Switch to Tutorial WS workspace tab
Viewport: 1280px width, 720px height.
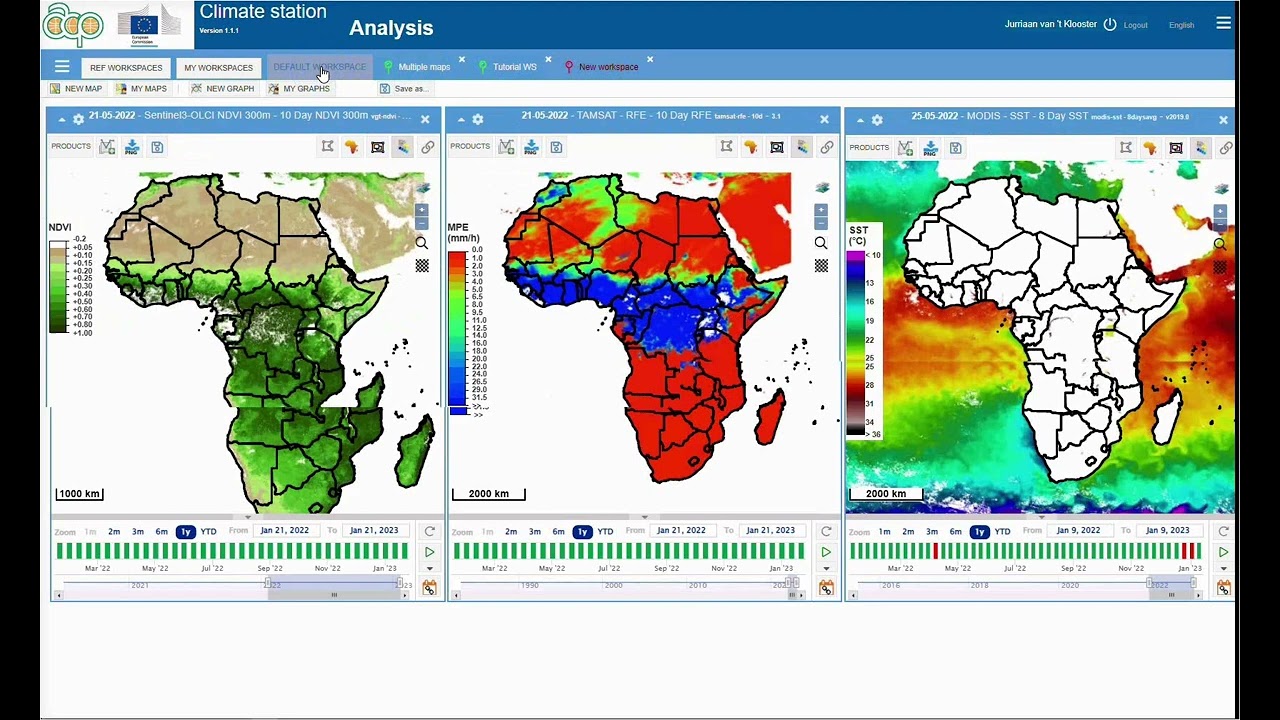pos(514,67)
